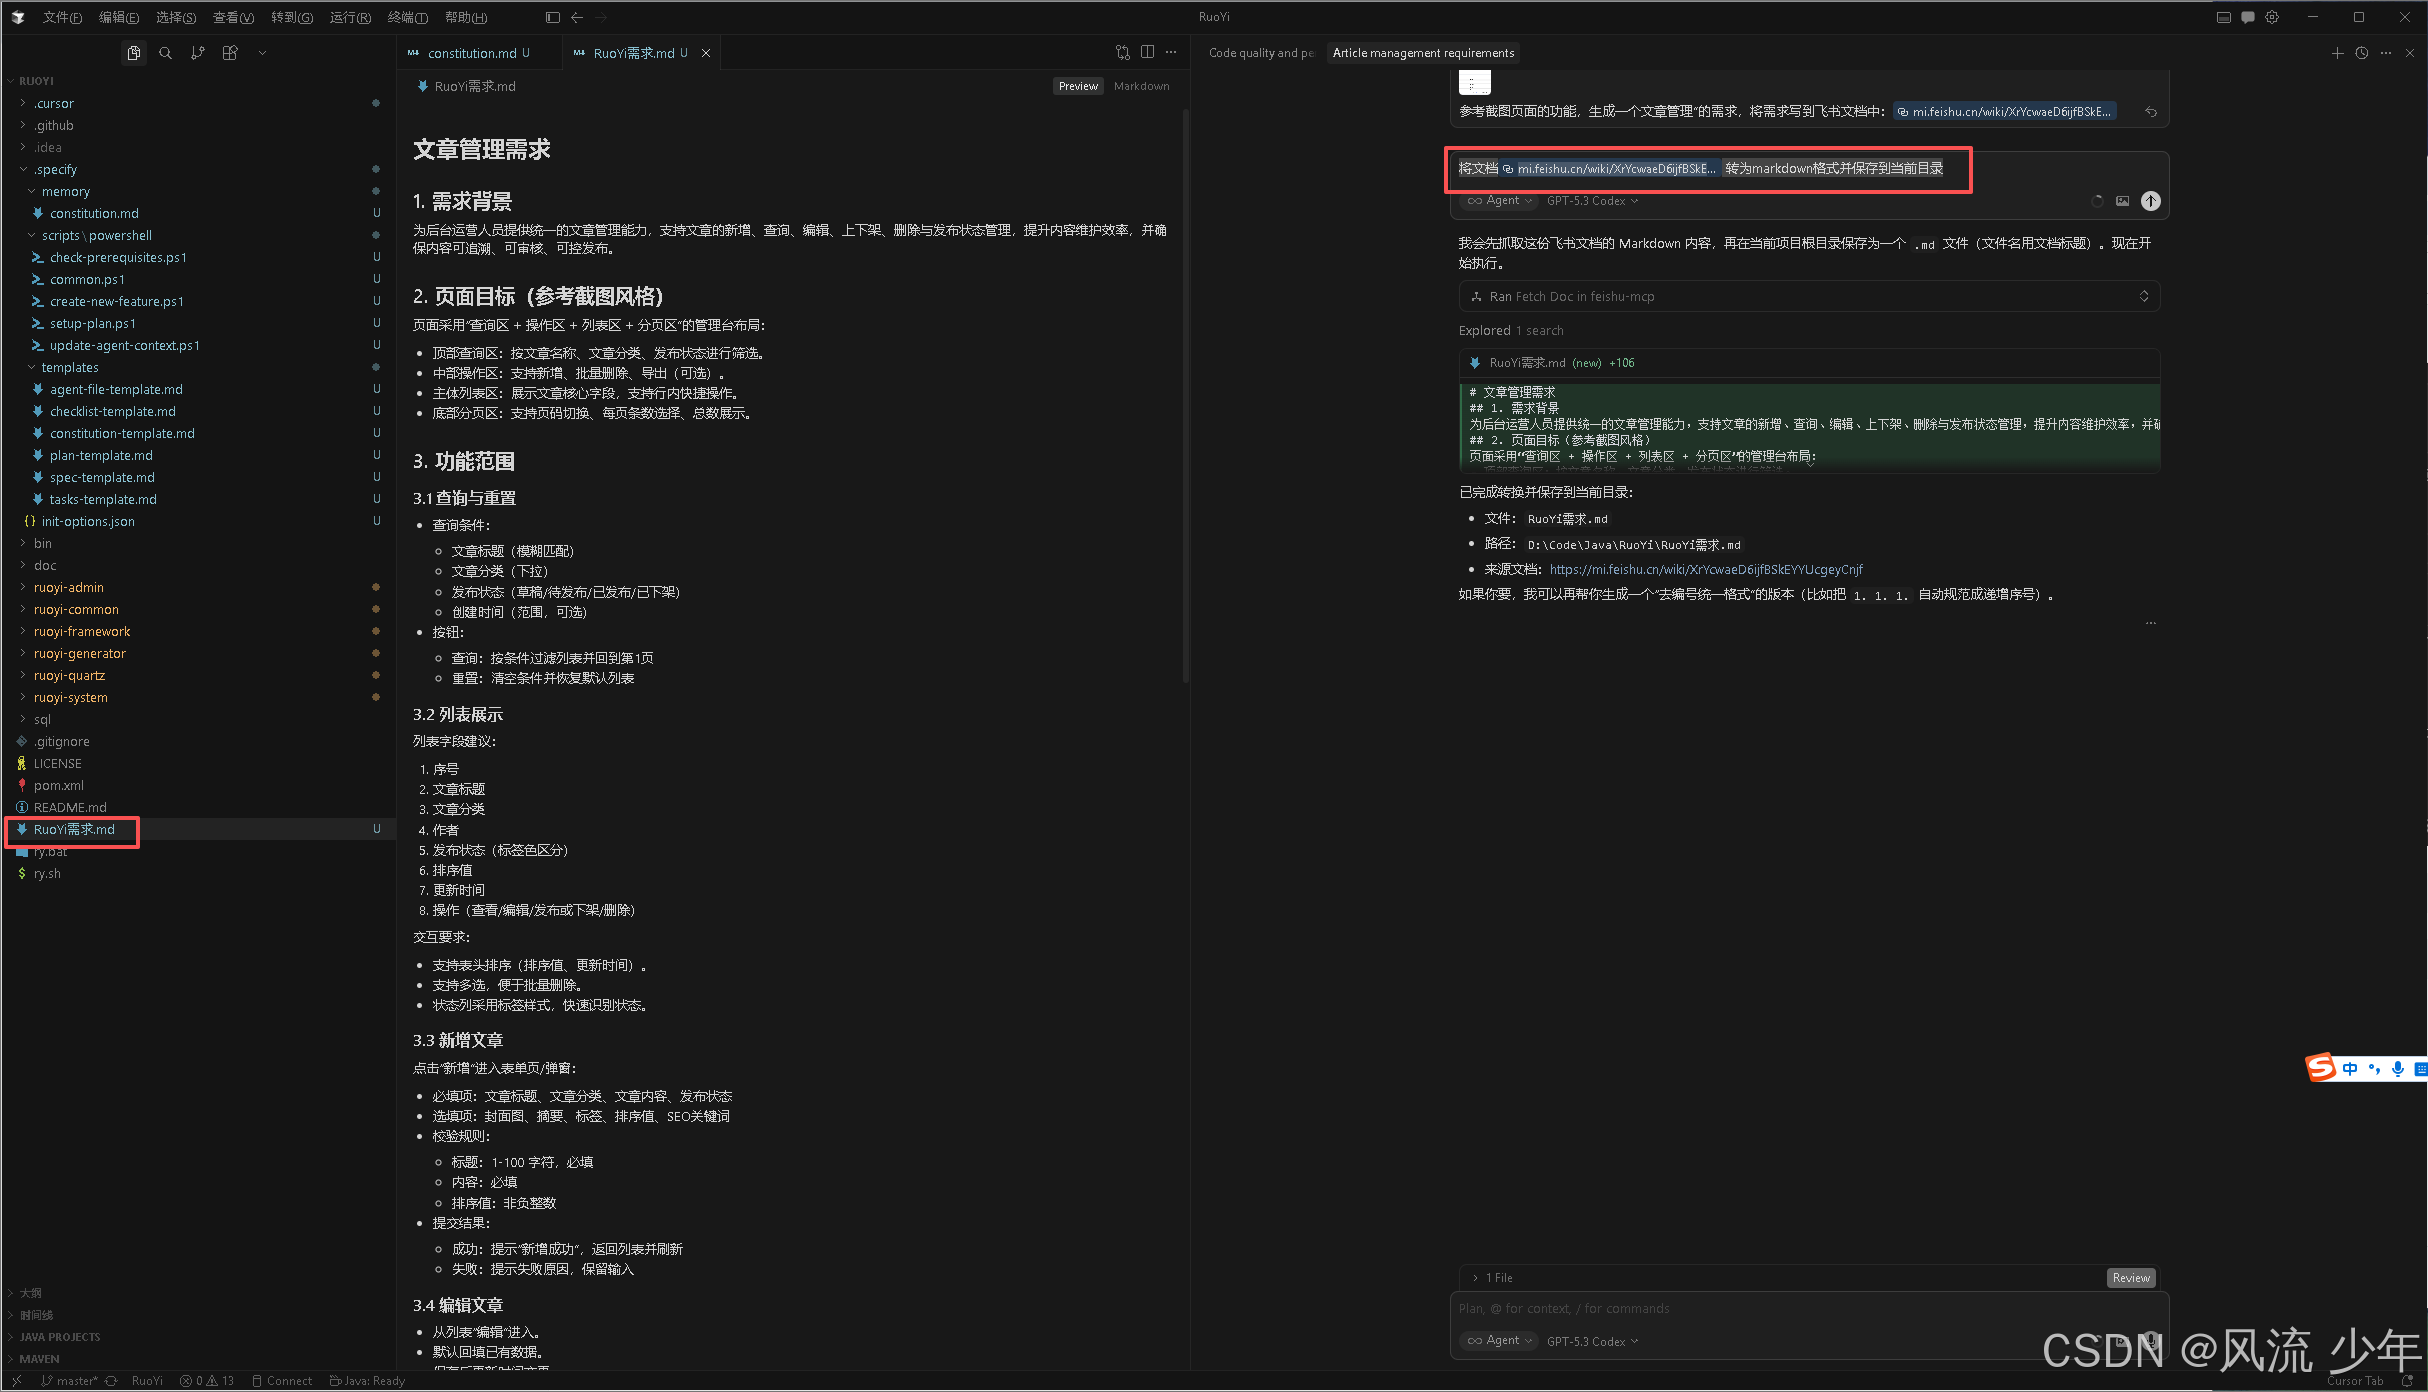Image resolution: width=2428 pixels, height=1392 pixels.
Task: Switch editor to Preview mode
Action: [1077, 86]
